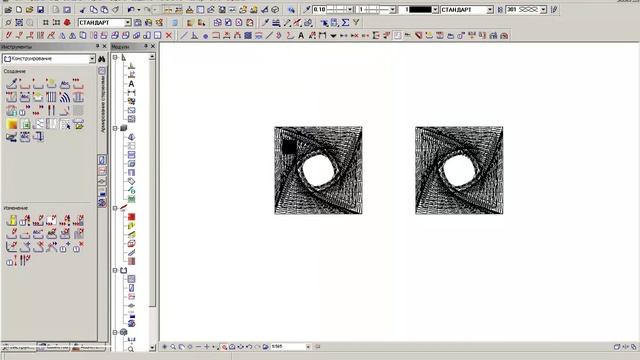Viewport: 640px width, 360px height.
Task: Open the hatch pattern 301 dropdown
Action: coord(543,9)
